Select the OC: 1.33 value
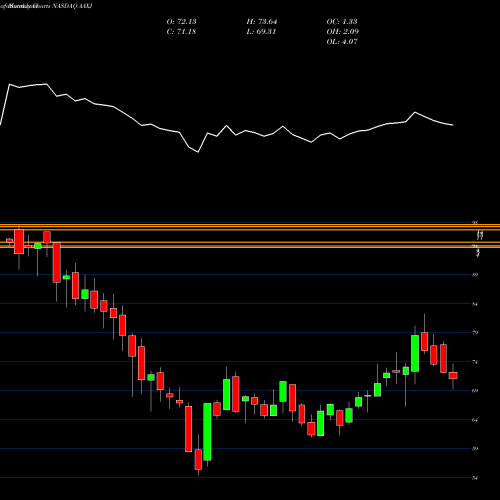The image size is (500, 500). 342,22
